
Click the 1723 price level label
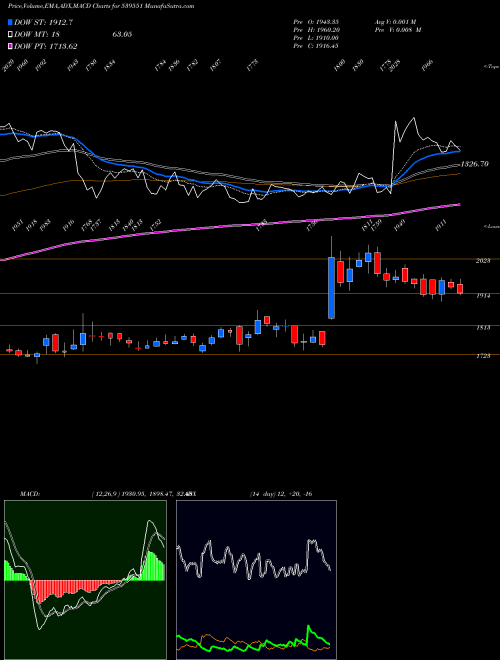click(x=483, y=356)
